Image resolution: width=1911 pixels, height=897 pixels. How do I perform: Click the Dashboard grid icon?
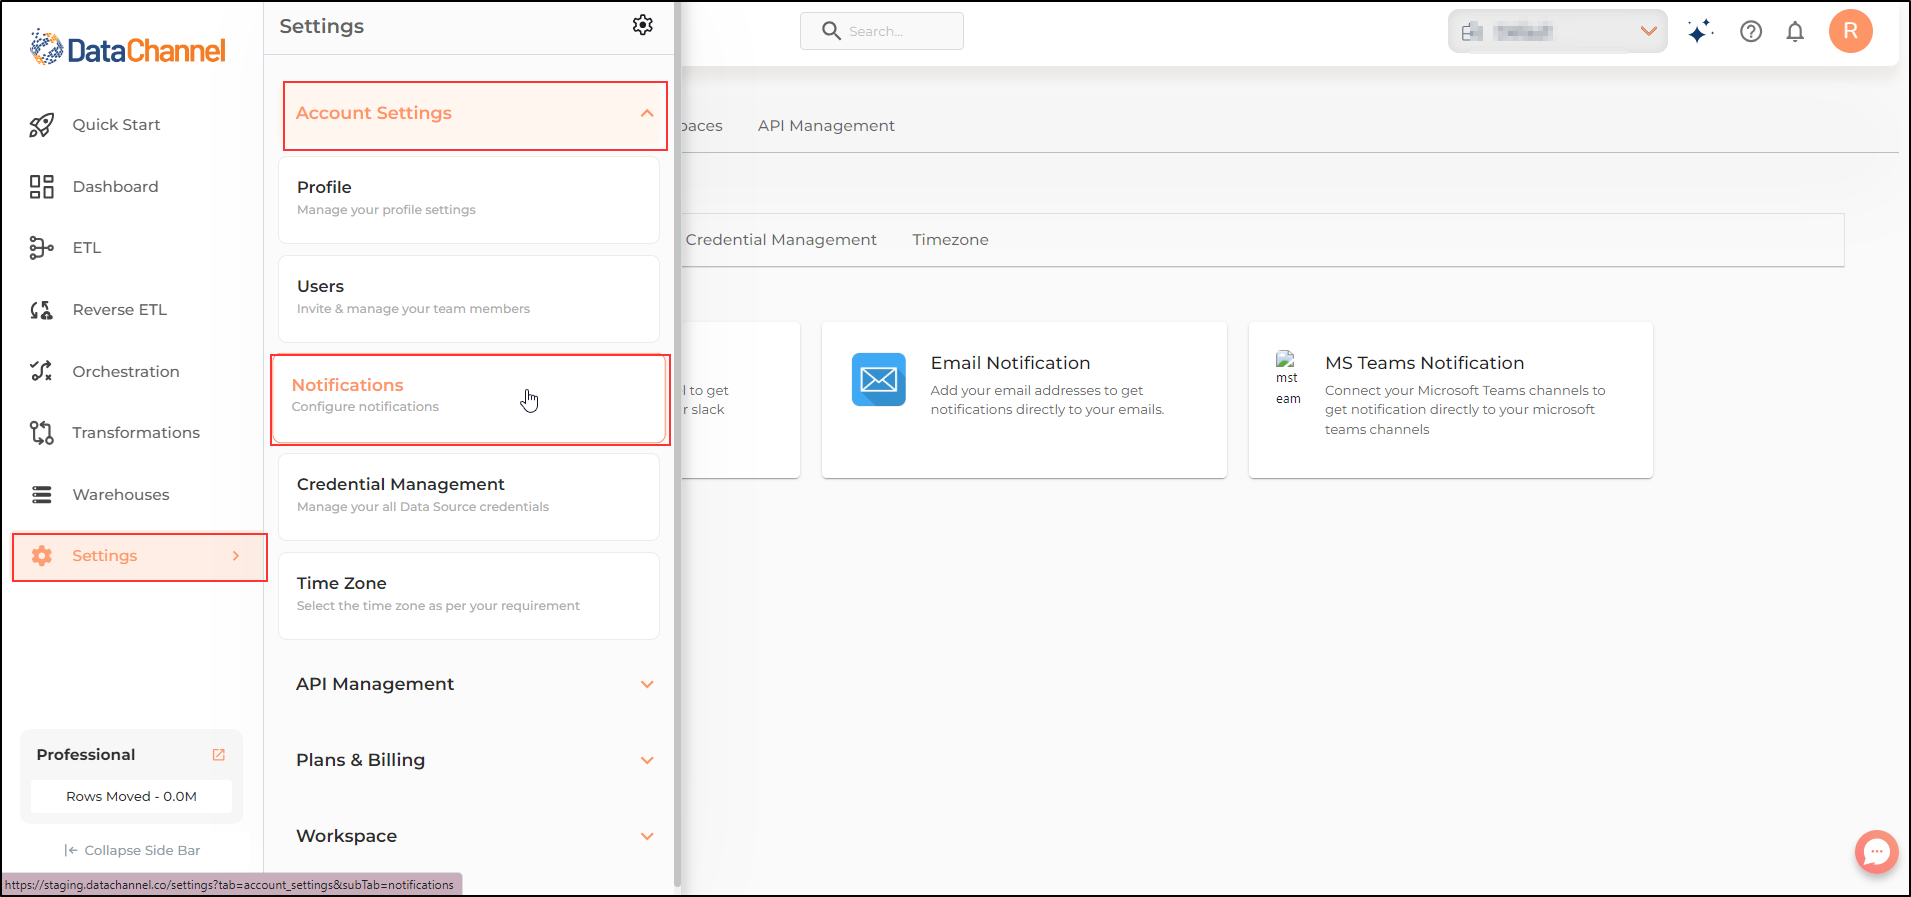41,187
